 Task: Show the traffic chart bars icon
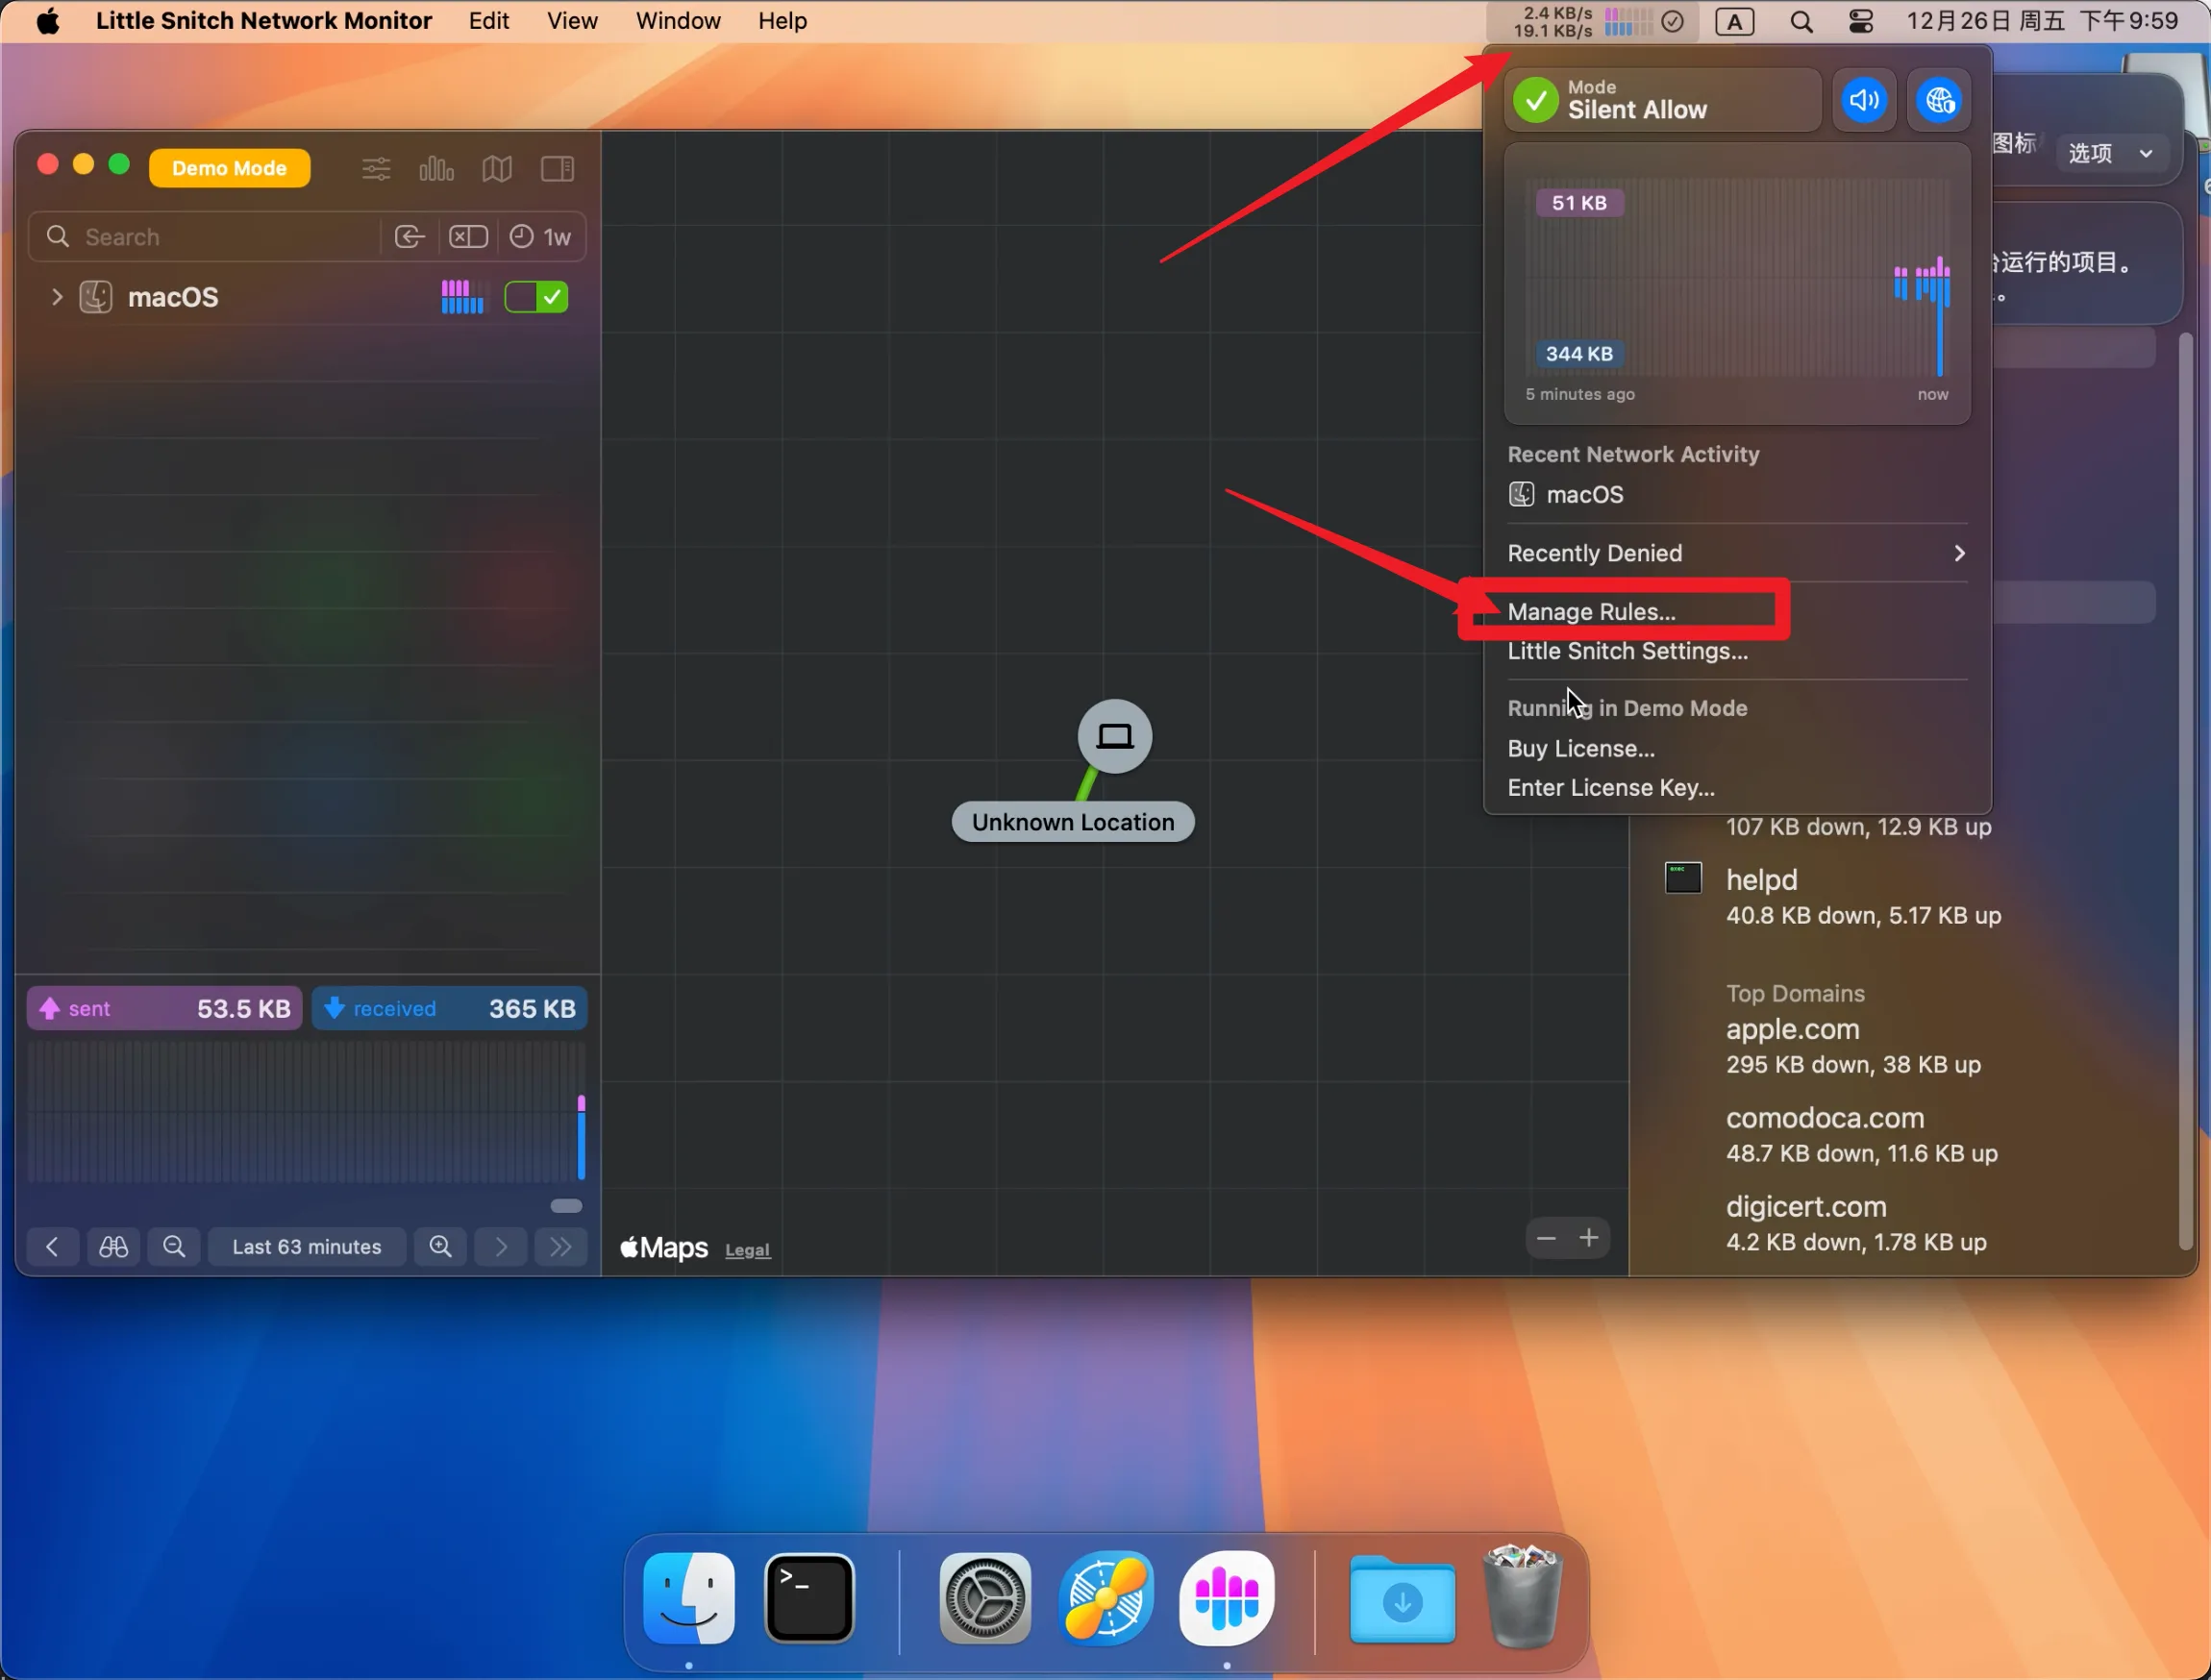coord(436,169)
